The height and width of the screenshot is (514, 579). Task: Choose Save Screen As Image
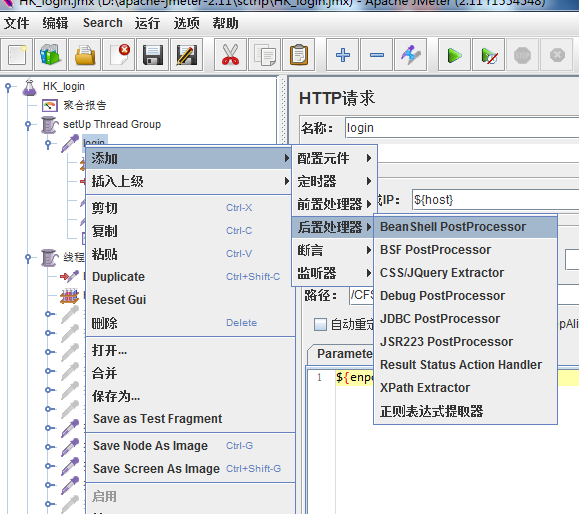tap(190, 469)
